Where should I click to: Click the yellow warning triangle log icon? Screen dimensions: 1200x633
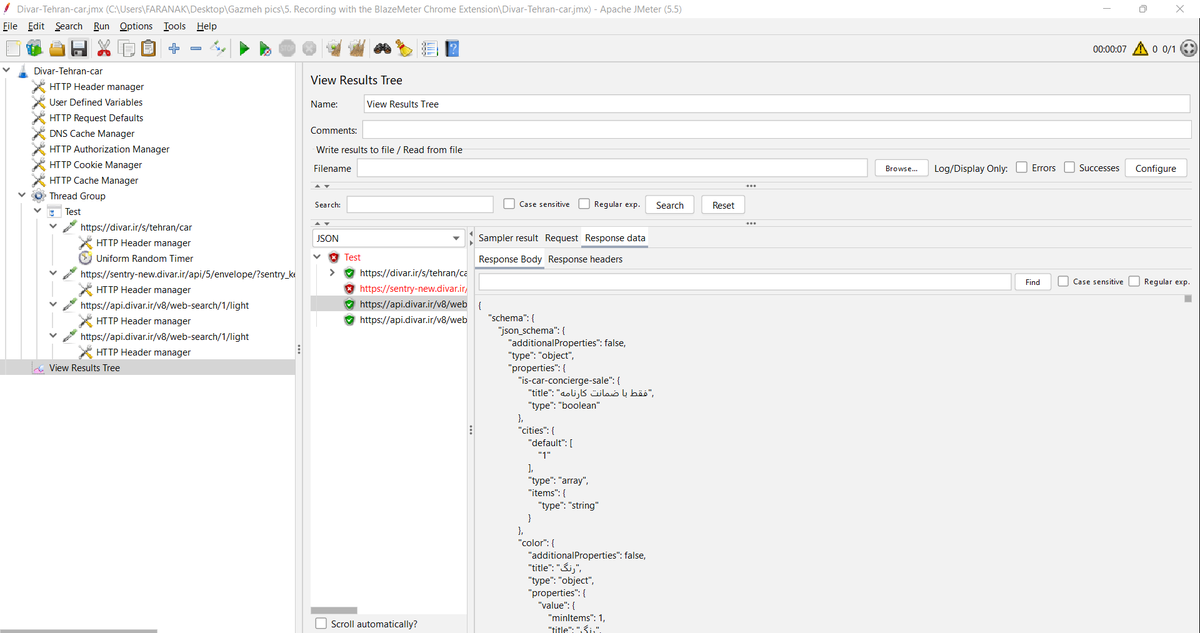click(1140, 48)
